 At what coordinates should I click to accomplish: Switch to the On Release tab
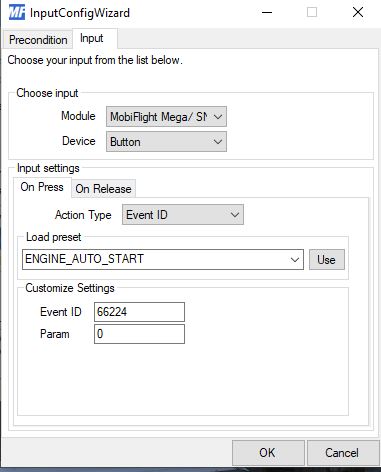[103, 189]
